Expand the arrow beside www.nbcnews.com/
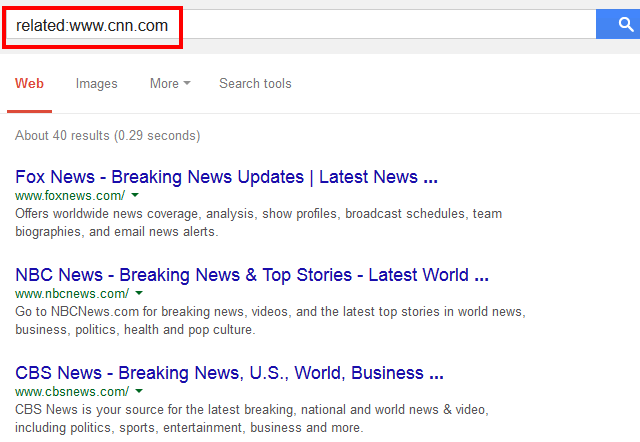The height and width of the screenshot is (442, 640). point(139,293)
